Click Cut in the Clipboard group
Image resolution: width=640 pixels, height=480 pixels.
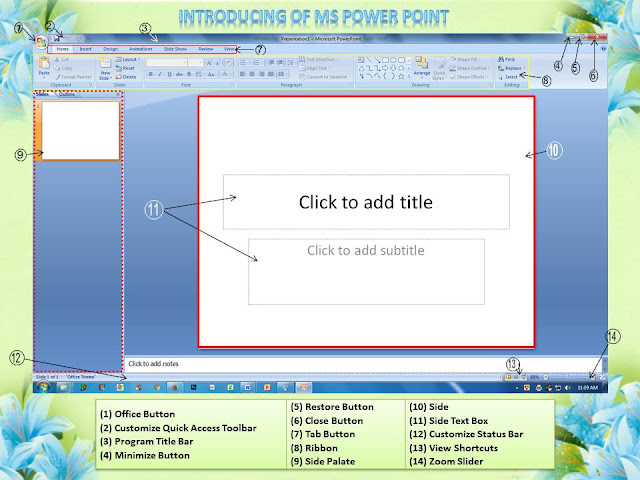62,60
